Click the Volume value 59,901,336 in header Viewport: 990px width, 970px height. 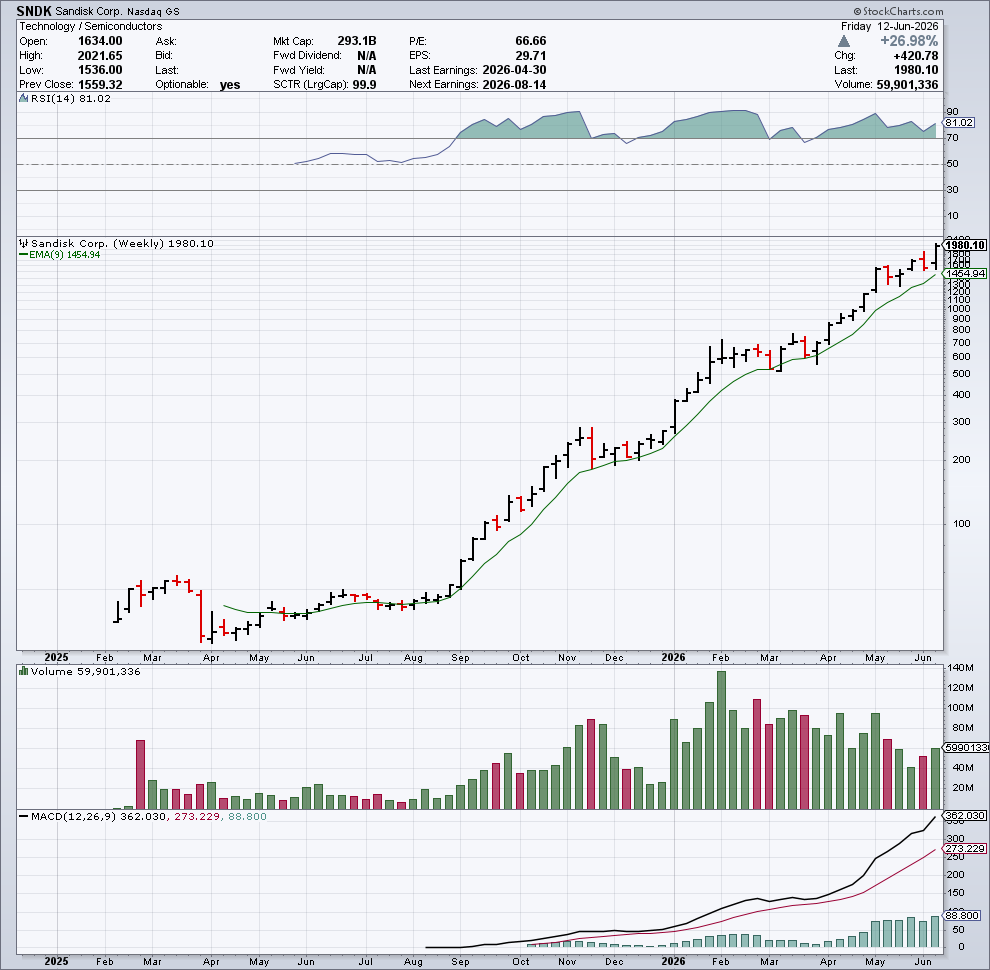907,85
